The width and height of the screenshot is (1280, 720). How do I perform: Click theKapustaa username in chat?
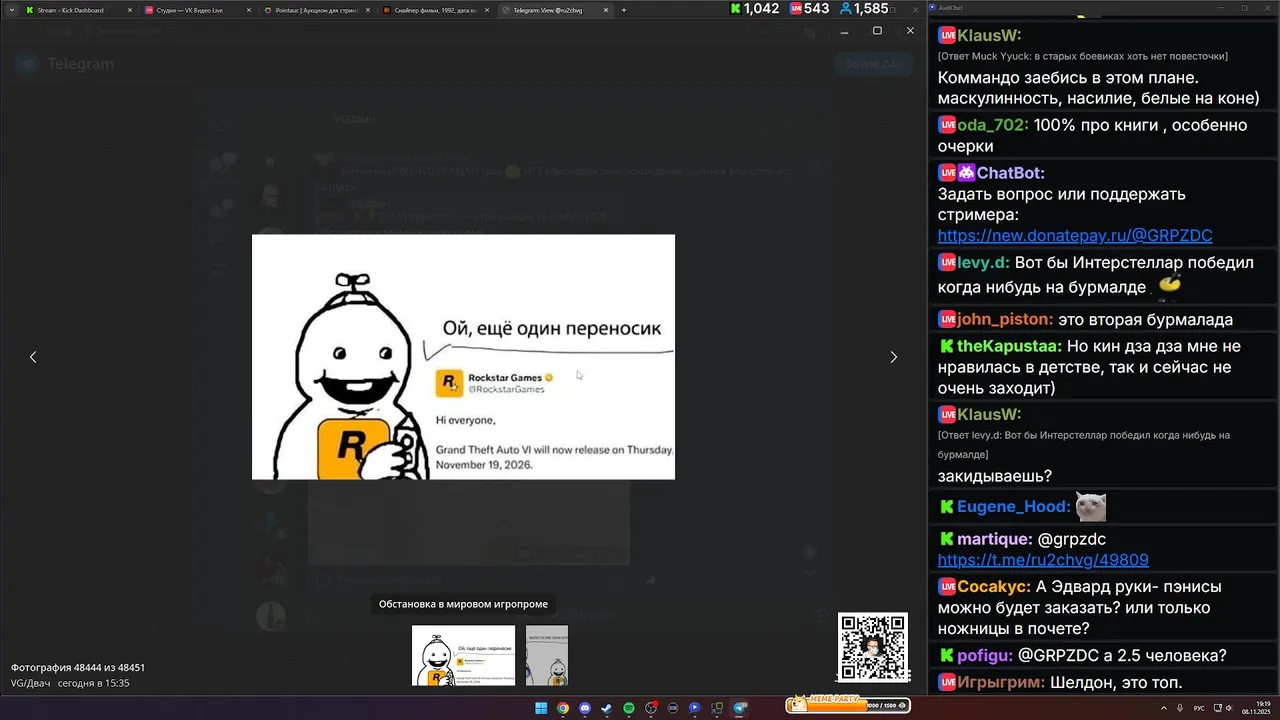[1009, 346]
